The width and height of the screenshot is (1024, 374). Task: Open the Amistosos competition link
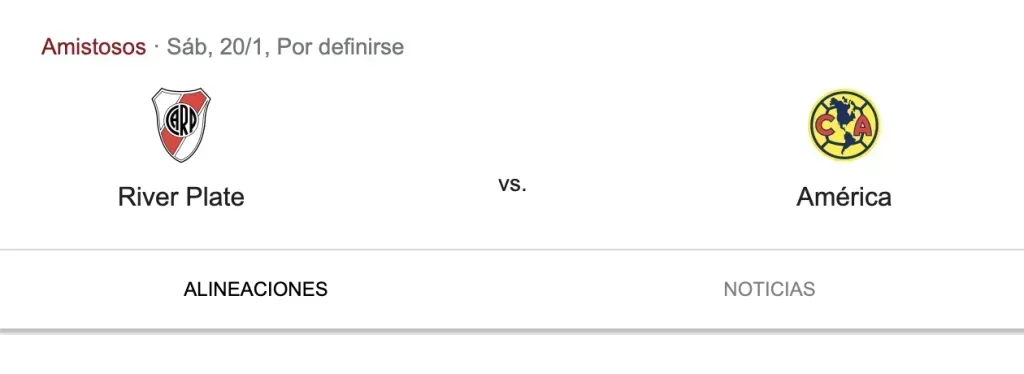coord(93,47)
